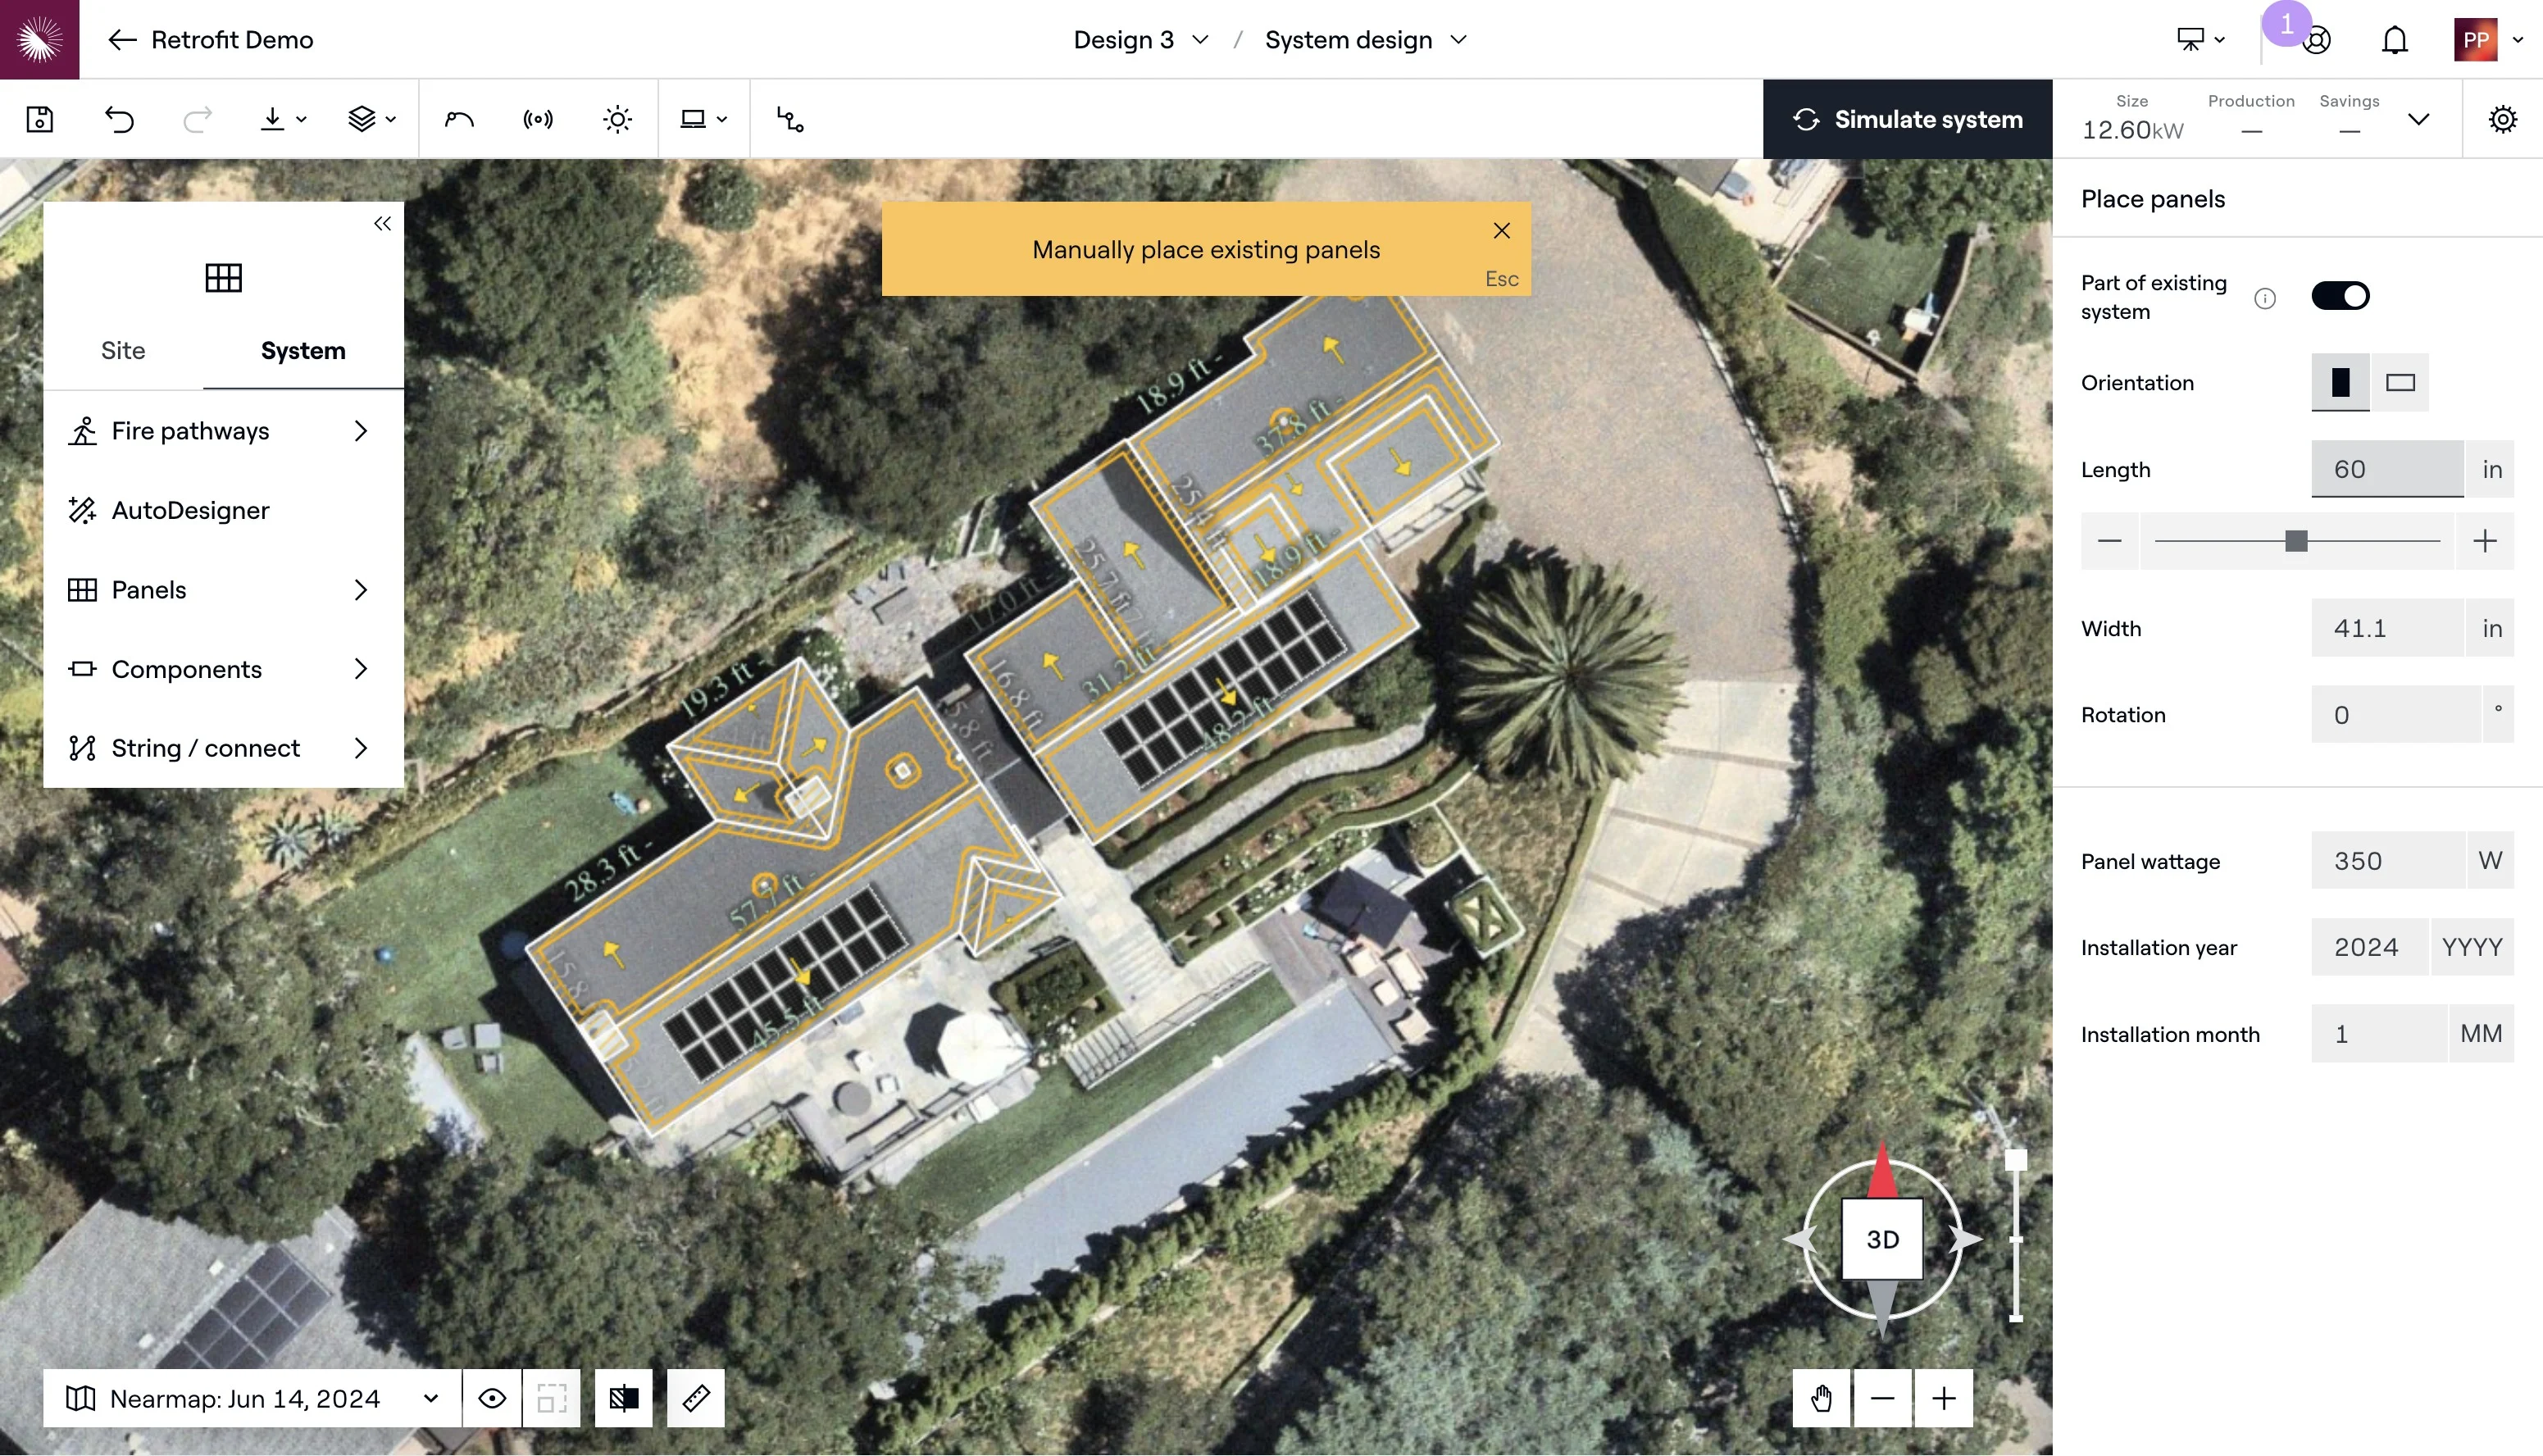The width and height of the screenshot is (2543, 1456).
Task: Click the panel length slider handle
Action: pyautogui.click(x=2296, y=541)
